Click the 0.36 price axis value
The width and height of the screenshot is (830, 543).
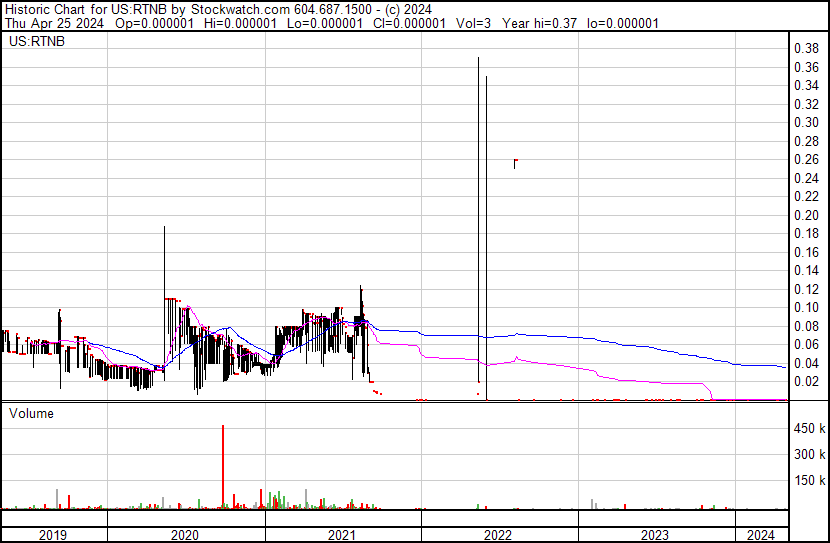806,67
